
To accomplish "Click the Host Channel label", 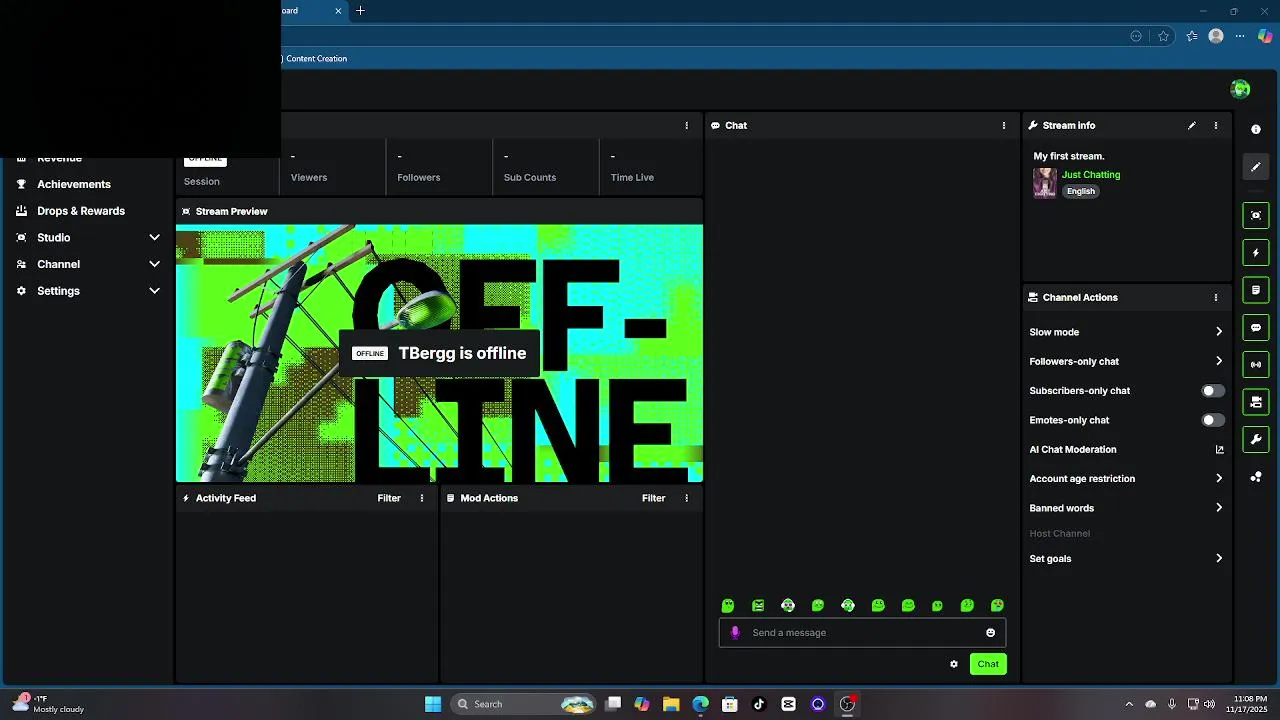I will (x=1060, y=534).
